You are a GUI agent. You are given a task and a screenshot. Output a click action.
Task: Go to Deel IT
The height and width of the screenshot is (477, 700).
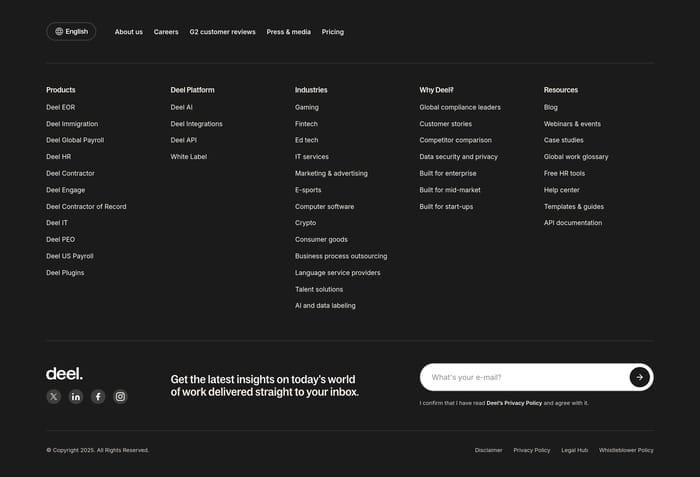(57, 223)
